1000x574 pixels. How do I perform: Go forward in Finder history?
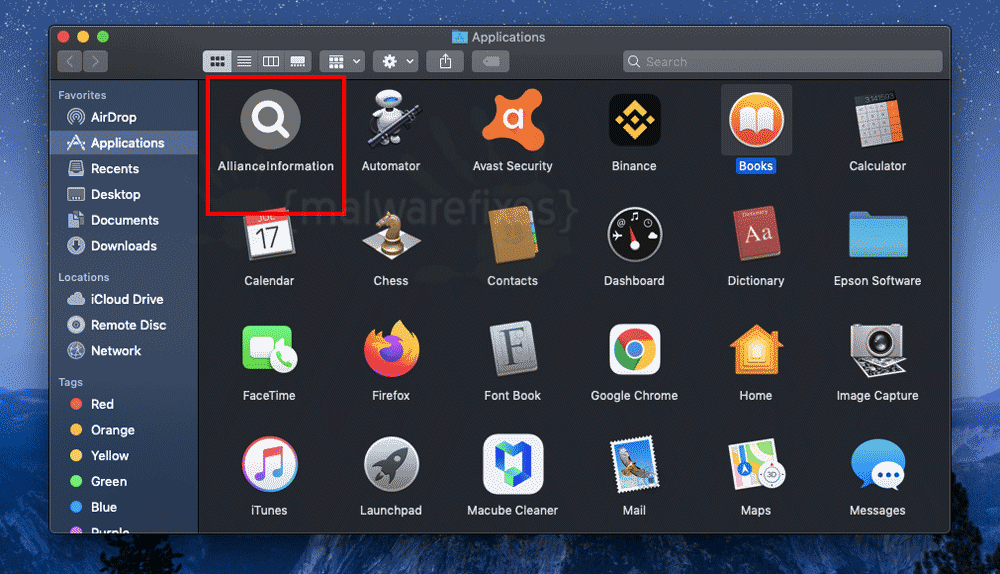pos(95,61)
